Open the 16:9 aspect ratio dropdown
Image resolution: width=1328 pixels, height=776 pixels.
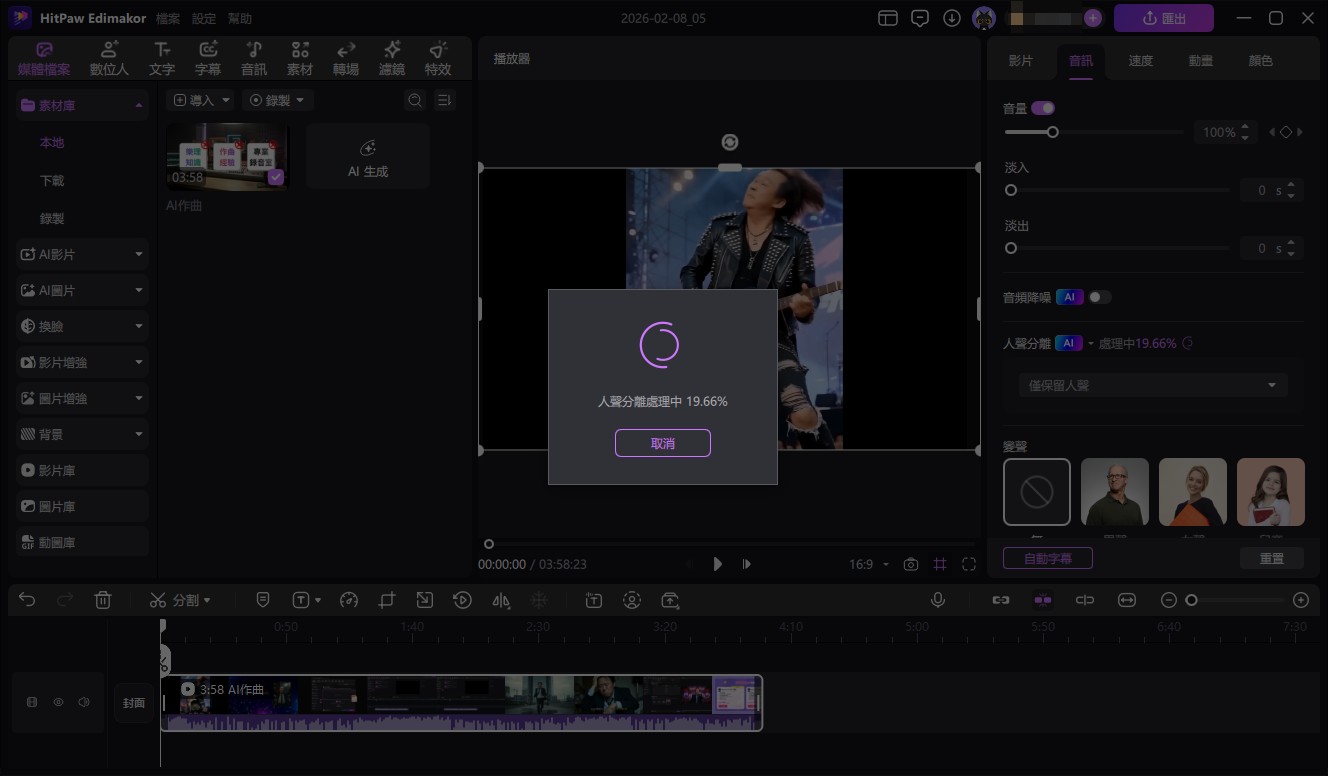pyautogui.click(x=868, y=564)
